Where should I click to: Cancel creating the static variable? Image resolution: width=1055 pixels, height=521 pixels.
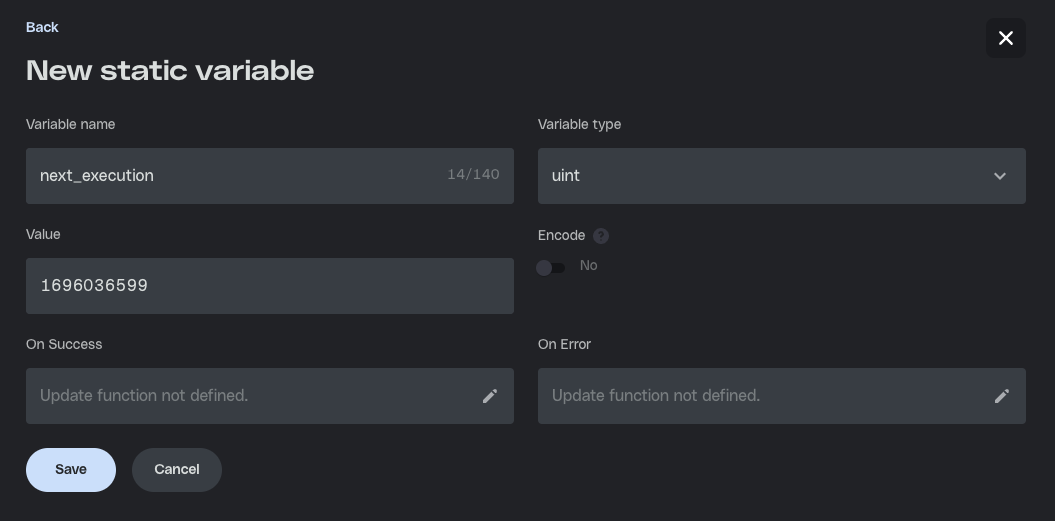pyautogui.click(x=177, y=469)
